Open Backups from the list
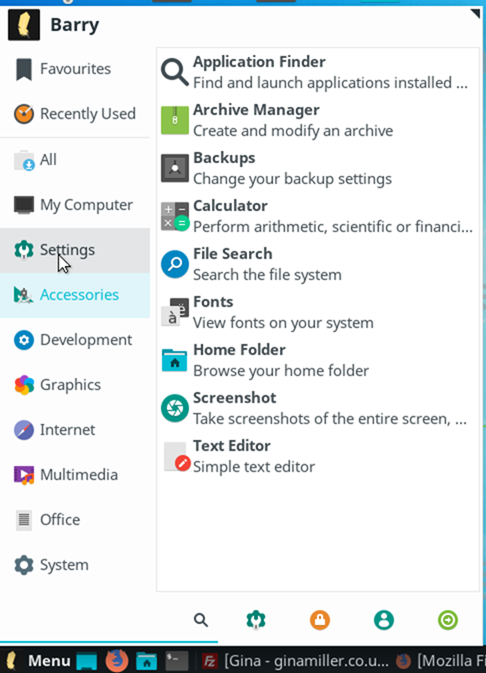Screen dimensions: 486x673 point(318,168)
